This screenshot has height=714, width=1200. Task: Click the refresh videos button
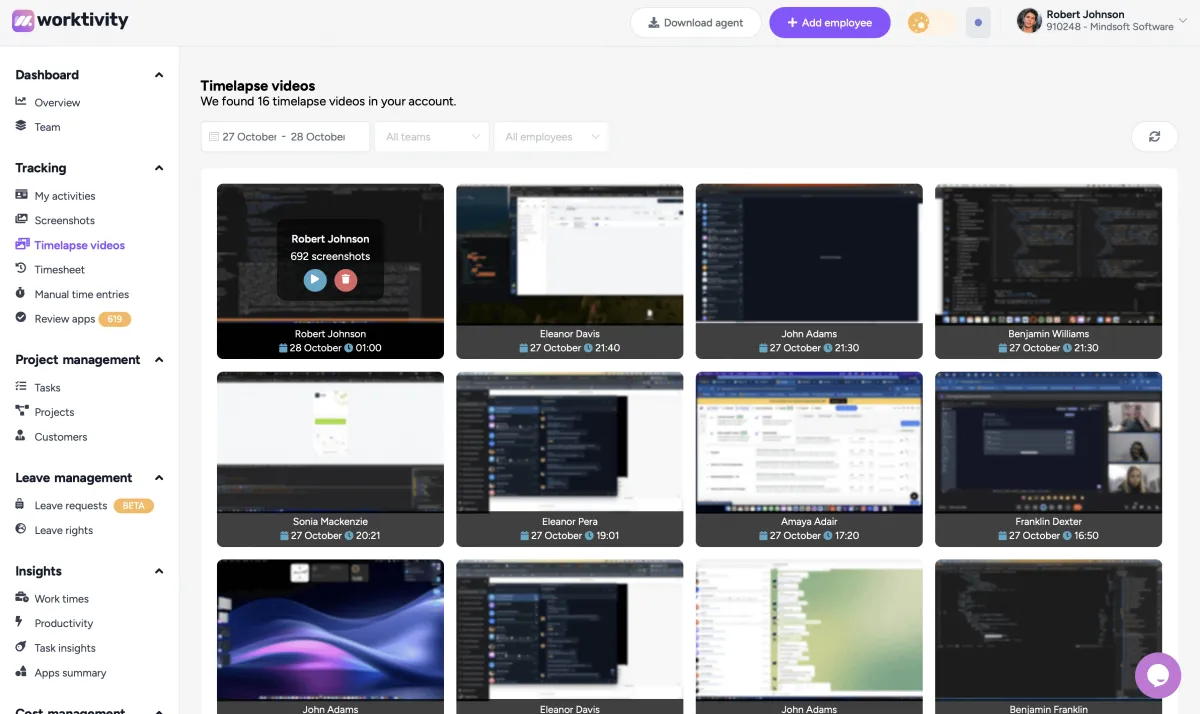(x=1154, y=137)
